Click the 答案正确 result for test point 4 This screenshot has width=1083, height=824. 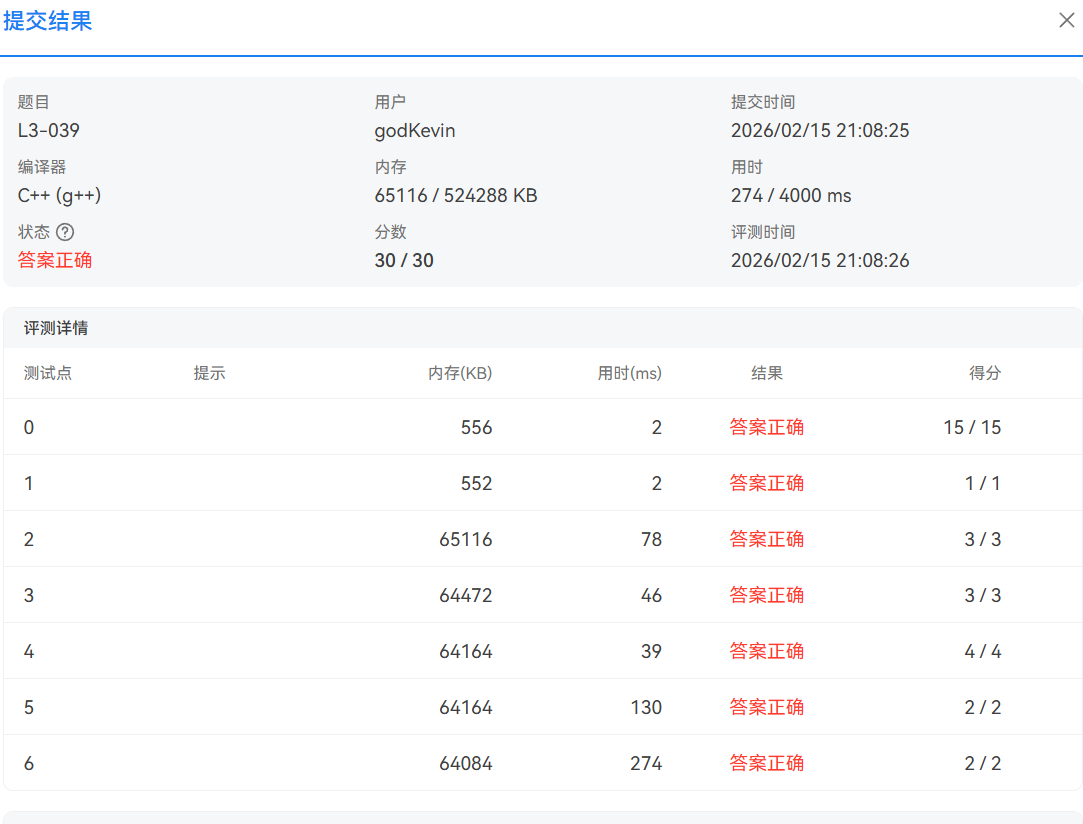[767, 651]
